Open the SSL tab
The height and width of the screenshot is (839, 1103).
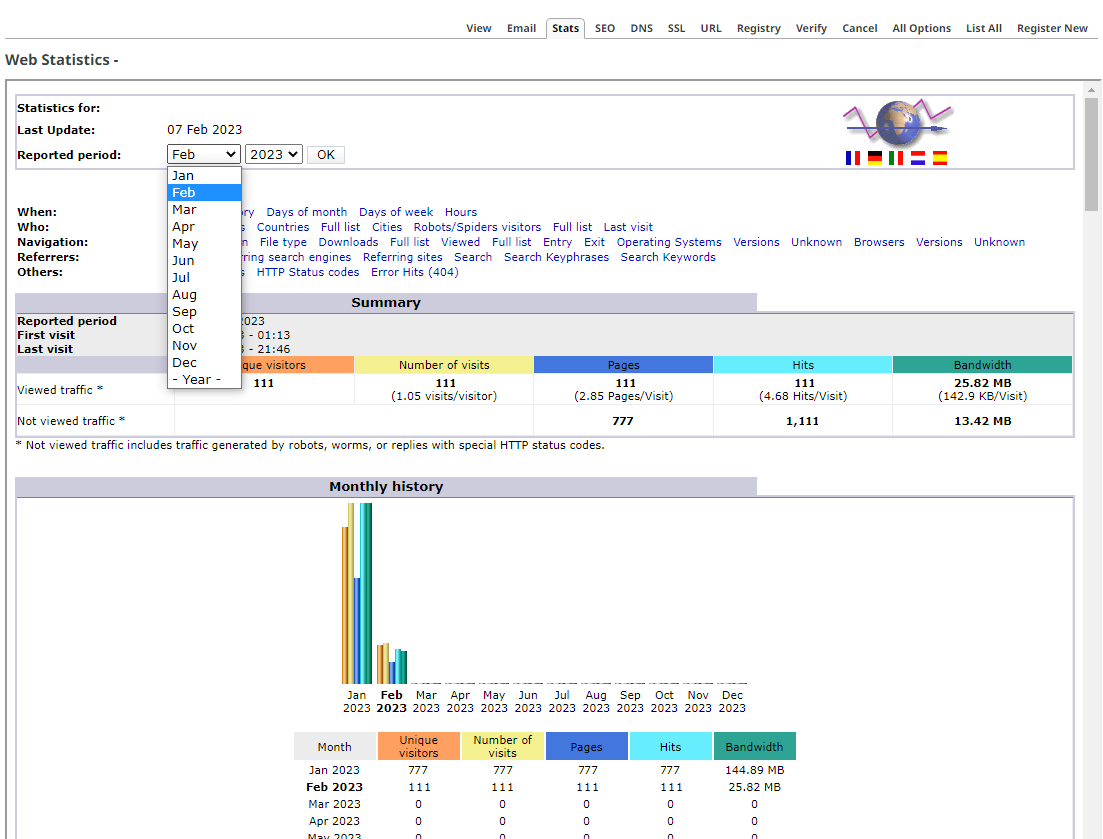coord(677,28)
